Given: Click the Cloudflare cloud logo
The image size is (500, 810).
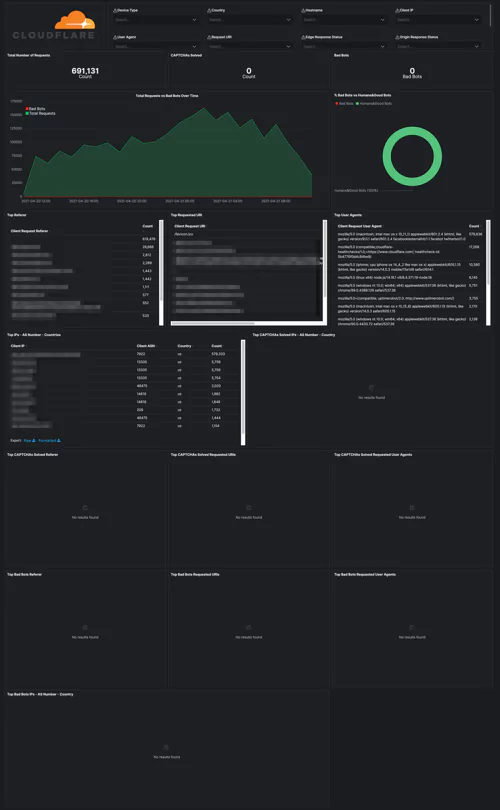Looking at the screenshot, I should pyautogui.click(x=75, y=20).
